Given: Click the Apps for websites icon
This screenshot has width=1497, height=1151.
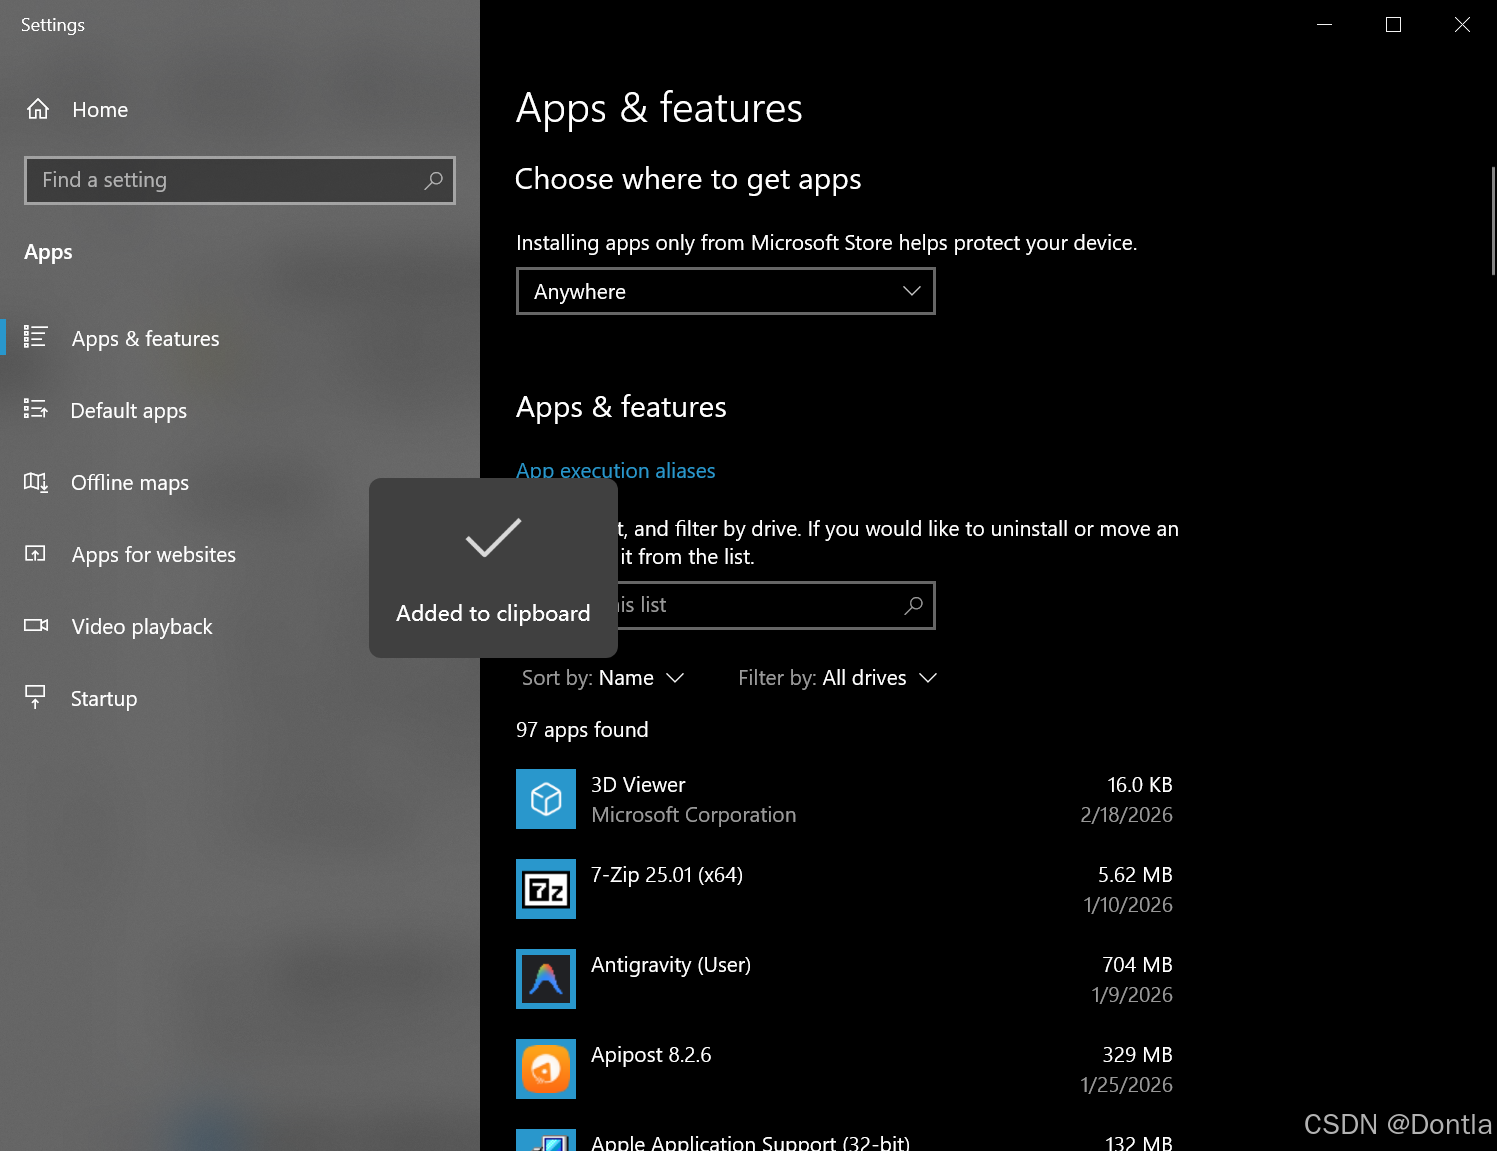Looking at the screenshot, I should click(x=36, y=553).
